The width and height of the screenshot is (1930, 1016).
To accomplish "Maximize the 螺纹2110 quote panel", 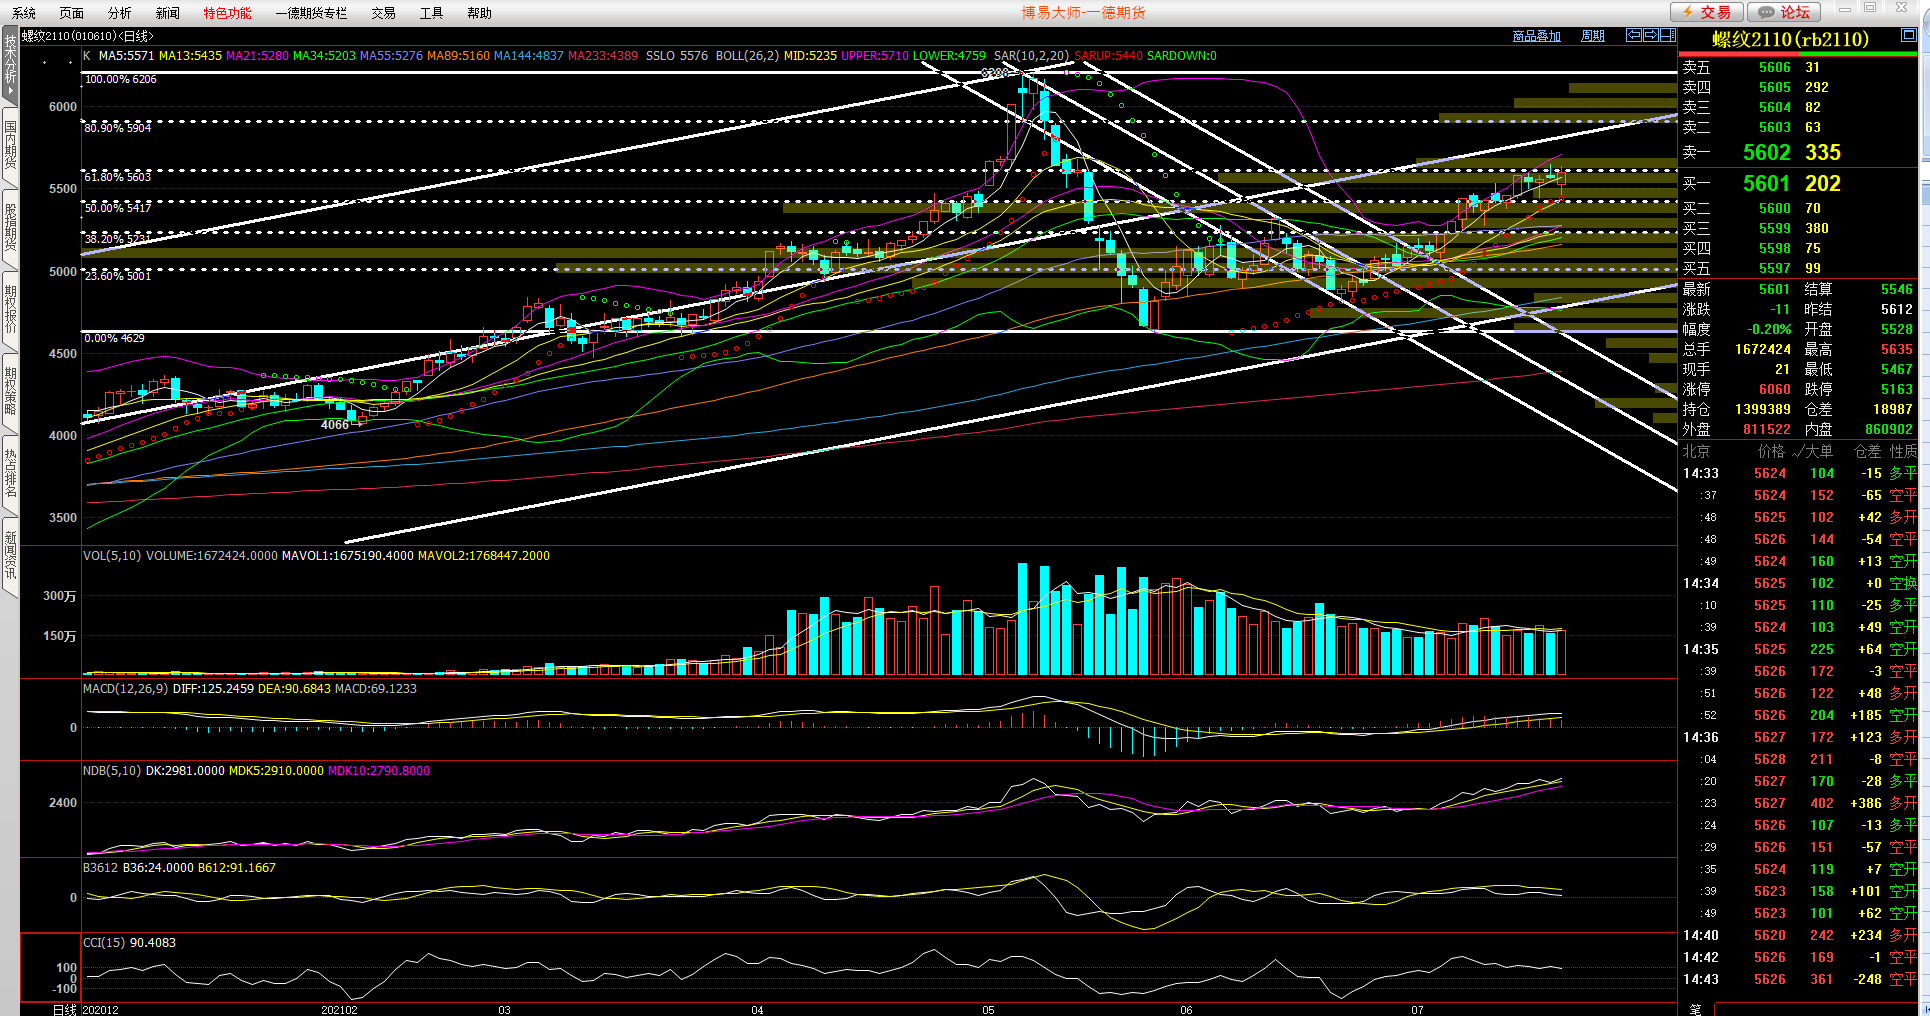I will click(x=1908, y=35).
